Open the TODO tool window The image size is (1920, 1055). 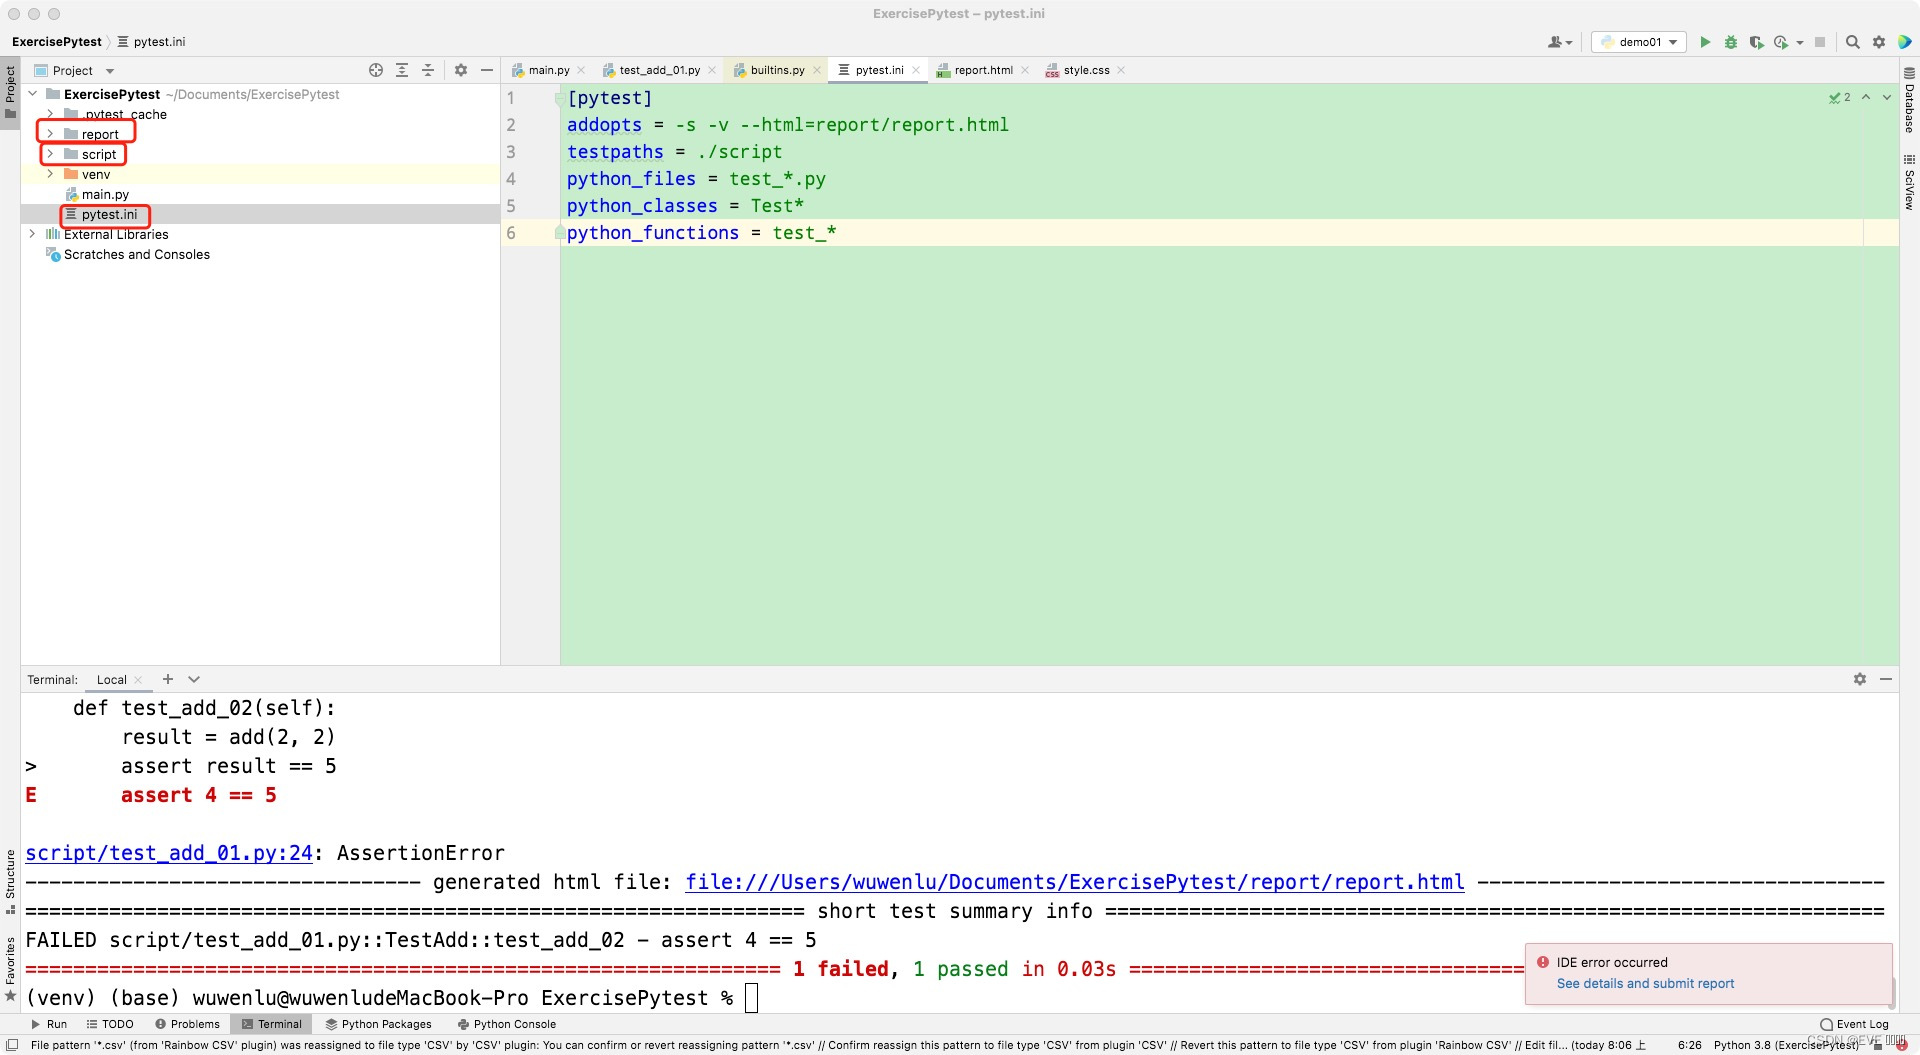click(110, 1024)
